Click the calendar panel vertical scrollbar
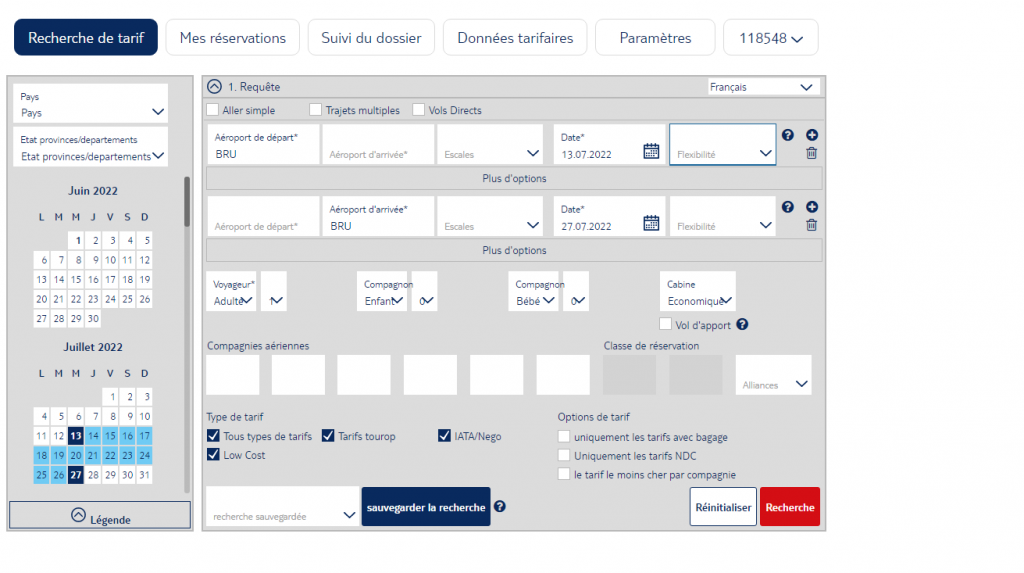 coord(187,205)
